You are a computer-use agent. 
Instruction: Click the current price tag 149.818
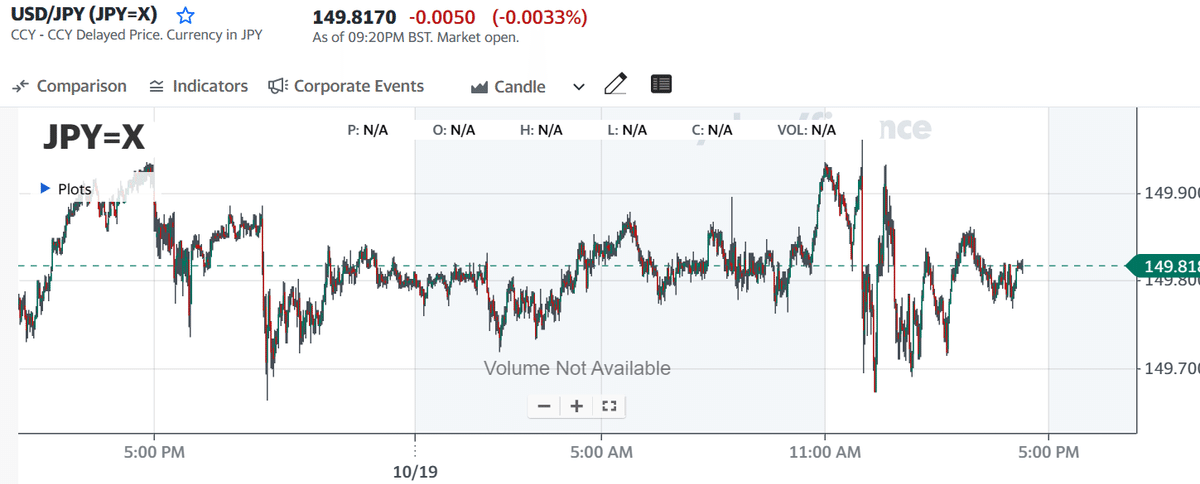[x=1168, y=266]
